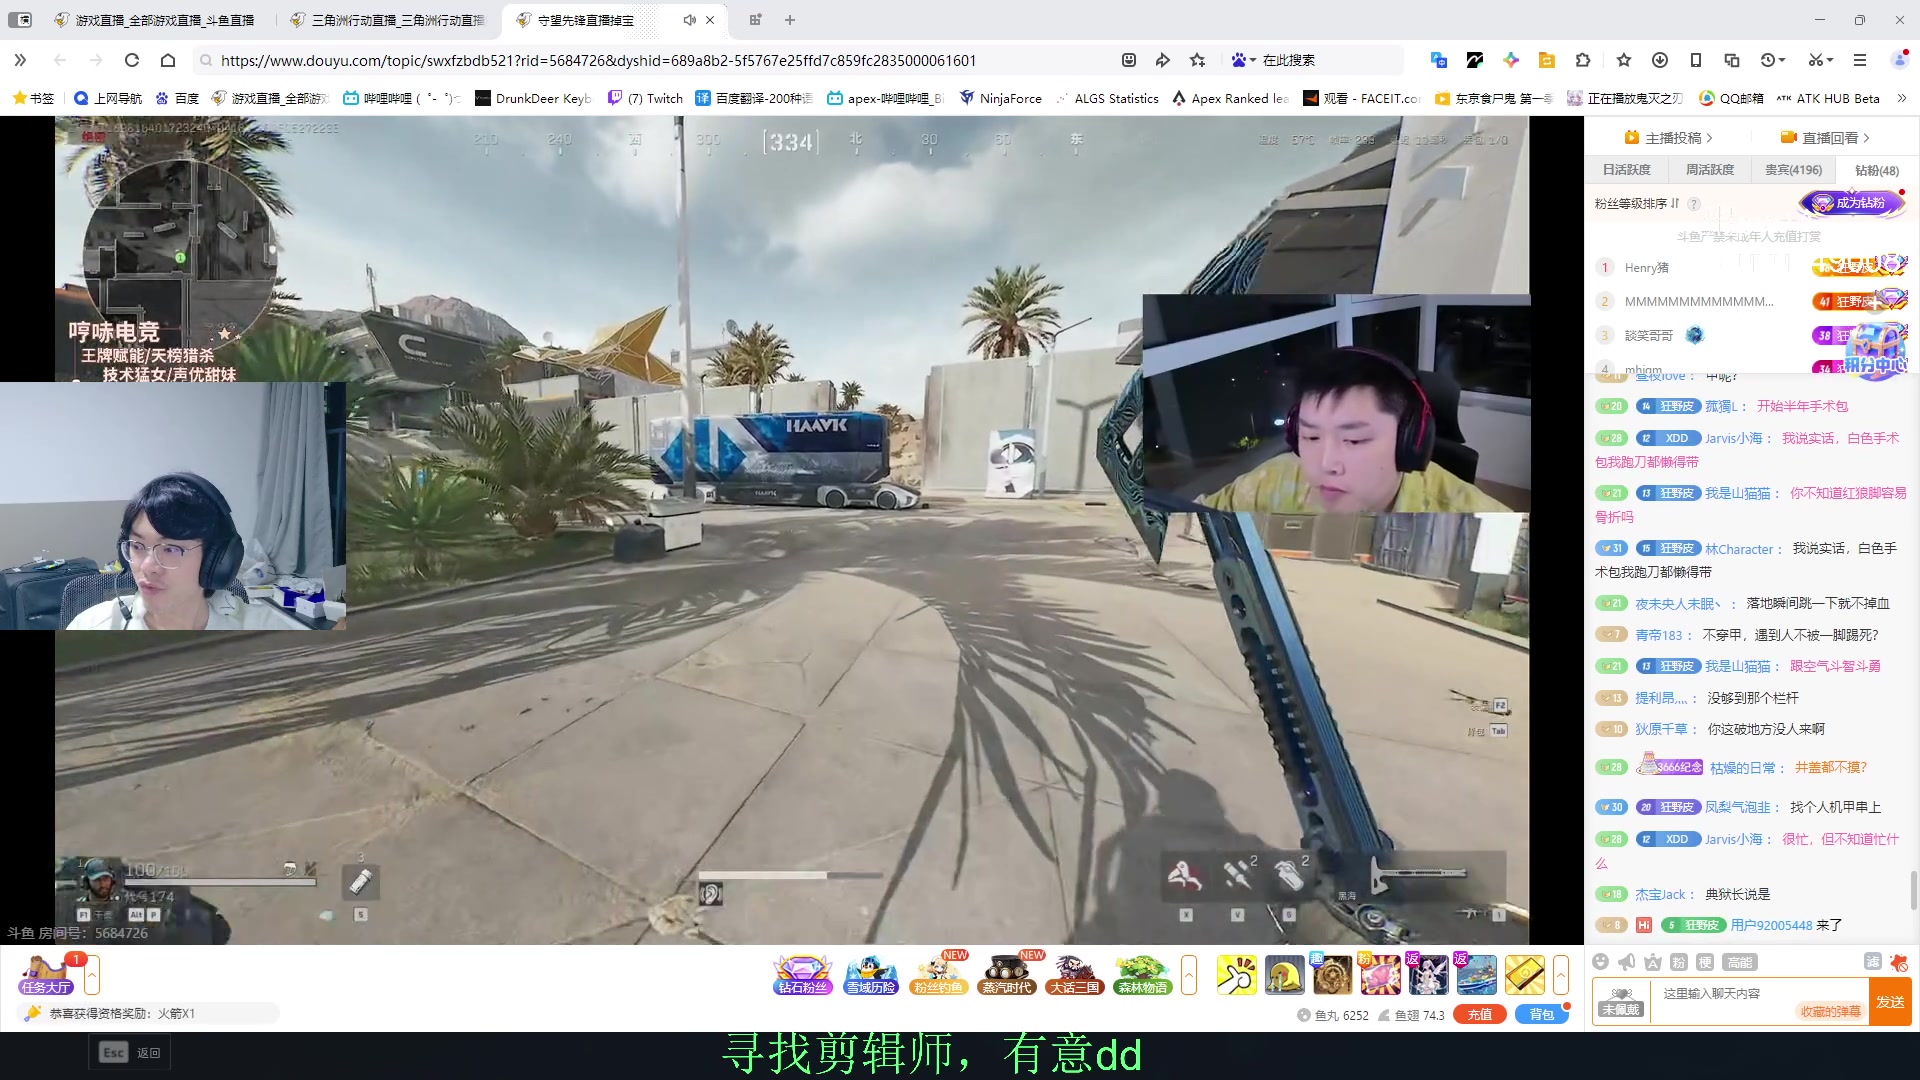Click the browser profile avatar
Screen dimensions: 1920x1080
coord(1899,60)
